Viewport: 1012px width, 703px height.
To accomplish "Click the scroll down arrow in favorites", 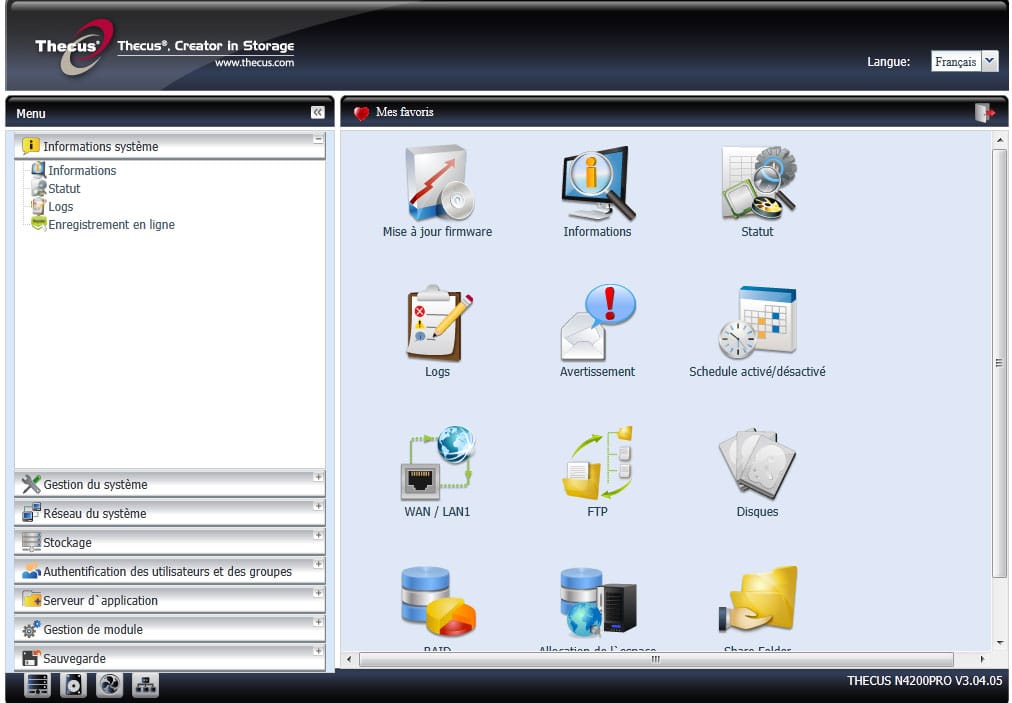I will (x=999, y=643).
